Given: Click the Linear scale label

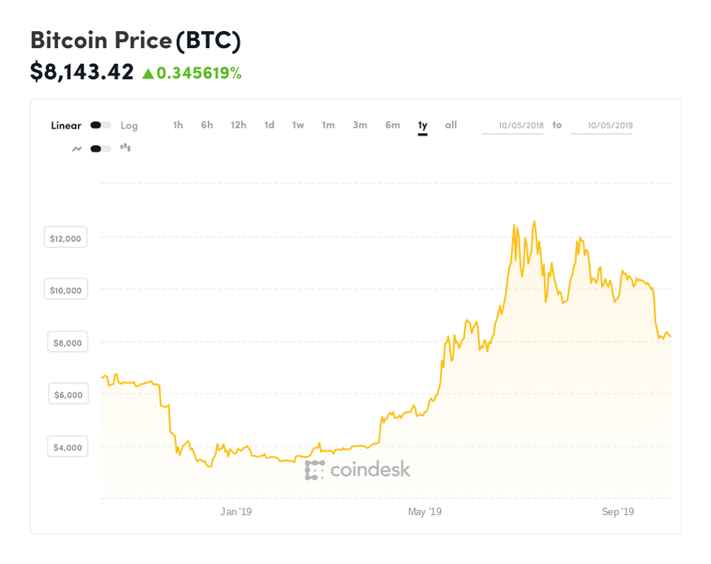Looking at the screenshot, I should [66, 126].
